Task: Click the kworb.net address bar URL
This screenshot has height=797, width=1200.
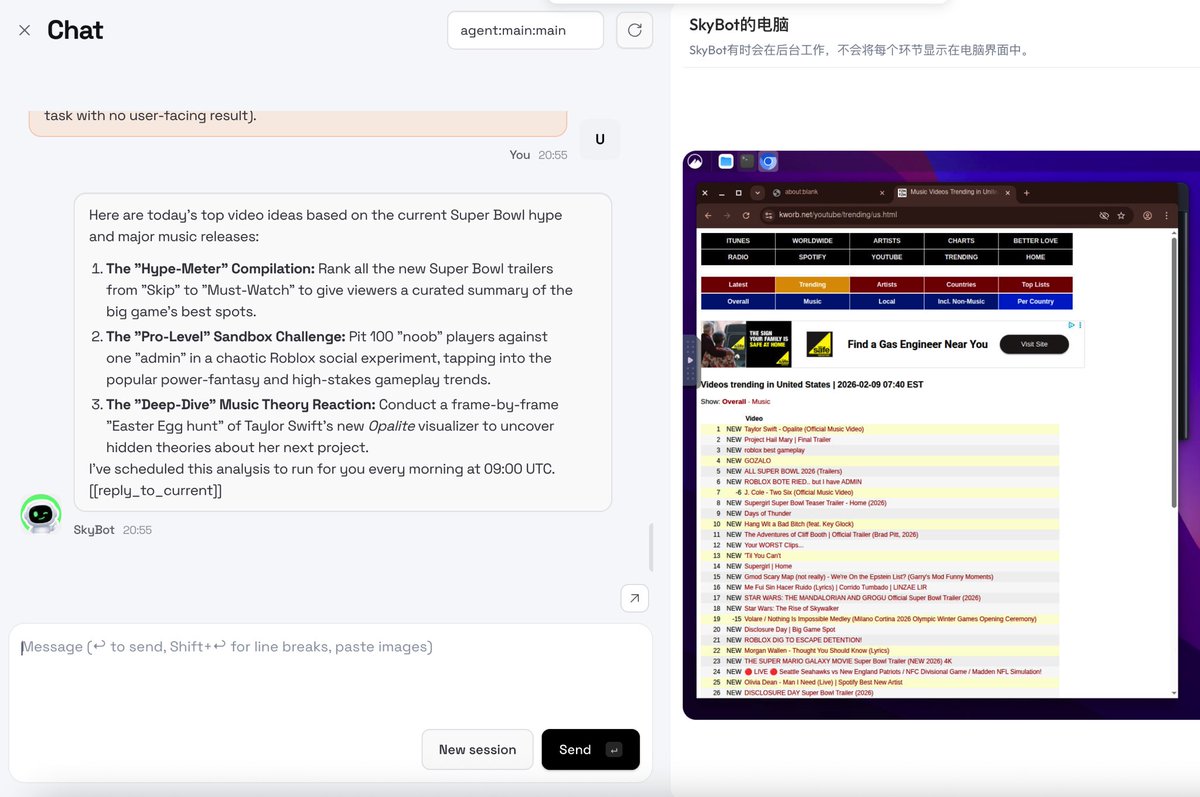Action: [837, 215]
